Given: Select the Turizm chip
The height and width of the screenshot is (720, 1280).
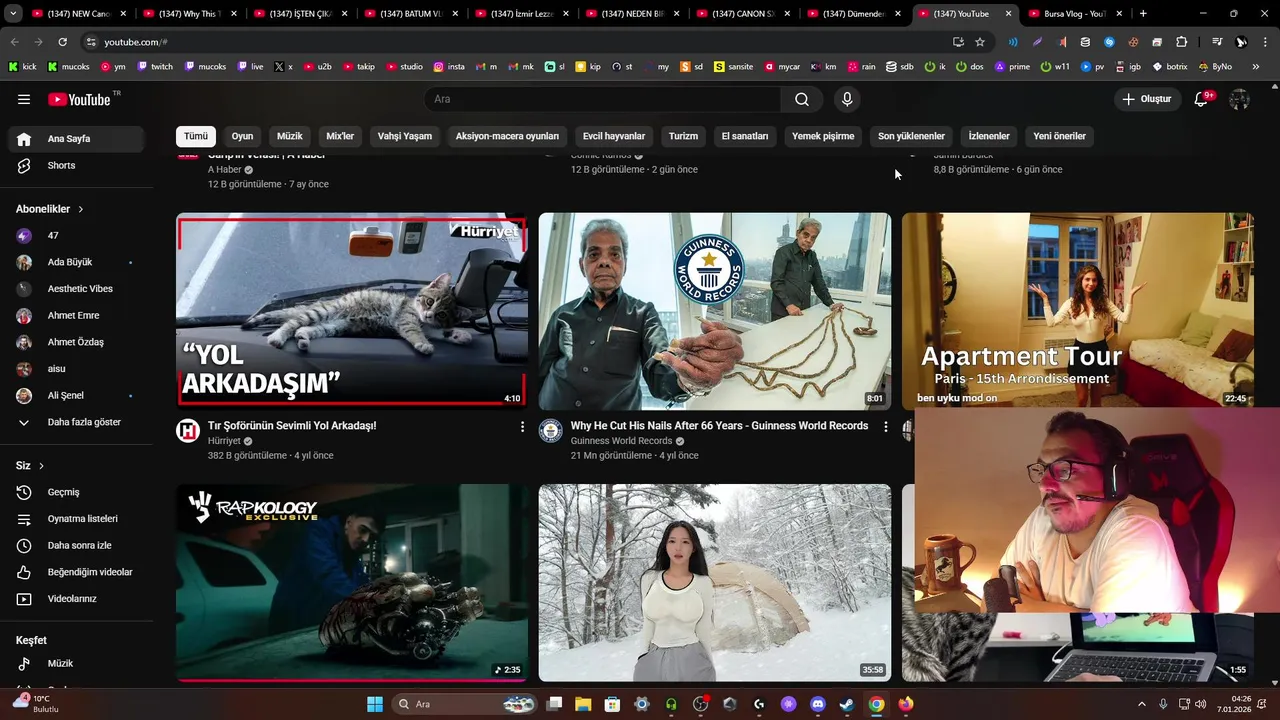Looking at the screenshot, I should [x=684, y=136].
